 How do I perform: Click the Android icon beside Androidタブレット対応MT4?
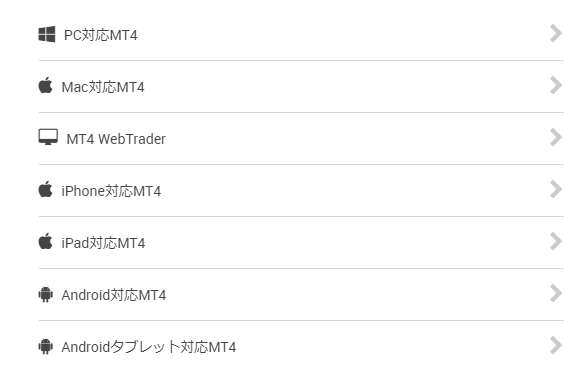pyautogui.click(x=45, y=346)
